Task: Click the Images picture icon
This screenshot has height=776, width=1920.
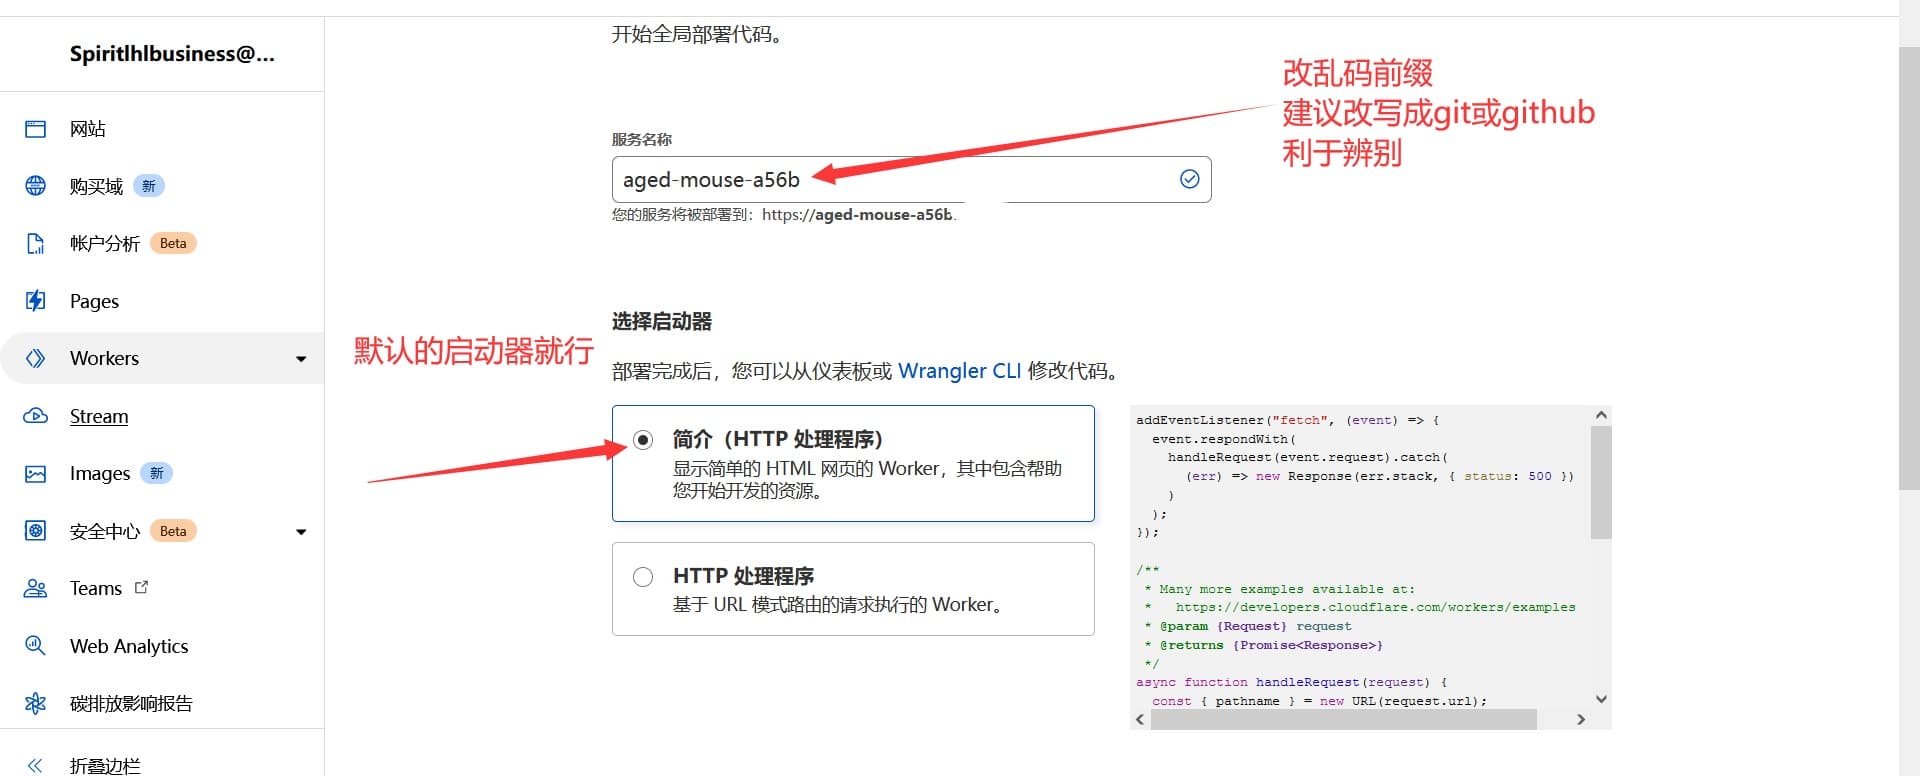Action: coord(36,474)
